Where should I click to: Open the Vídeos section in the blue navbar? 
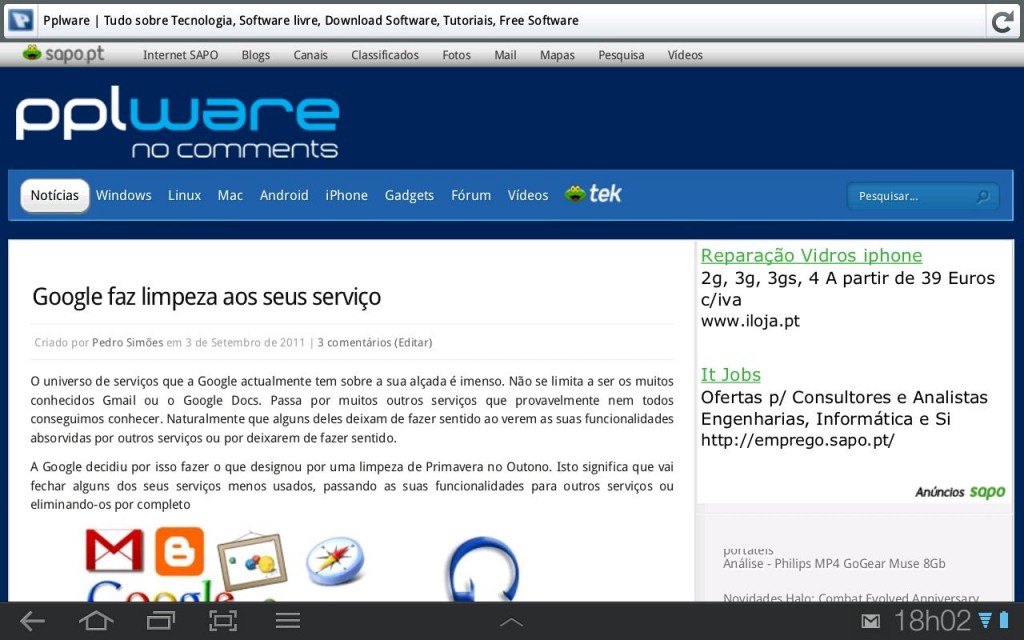tap(528, 195)
